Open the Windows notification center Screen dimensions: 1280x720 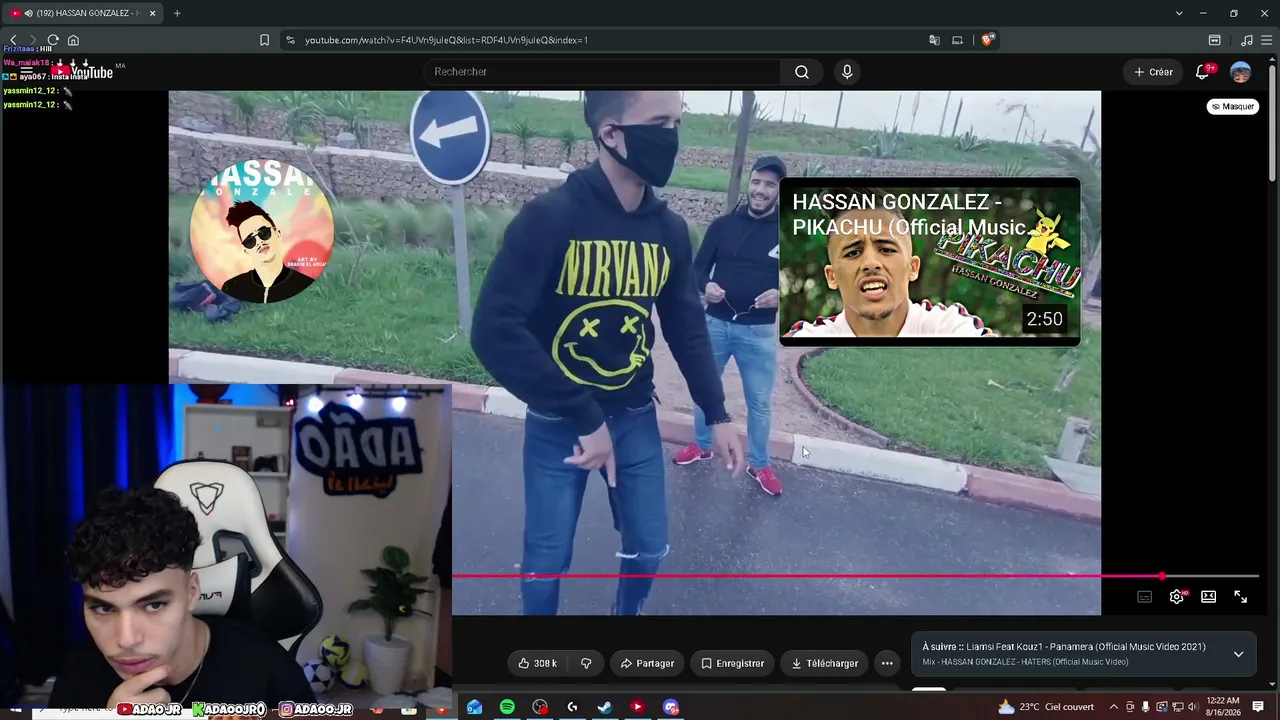point(1259,707)
